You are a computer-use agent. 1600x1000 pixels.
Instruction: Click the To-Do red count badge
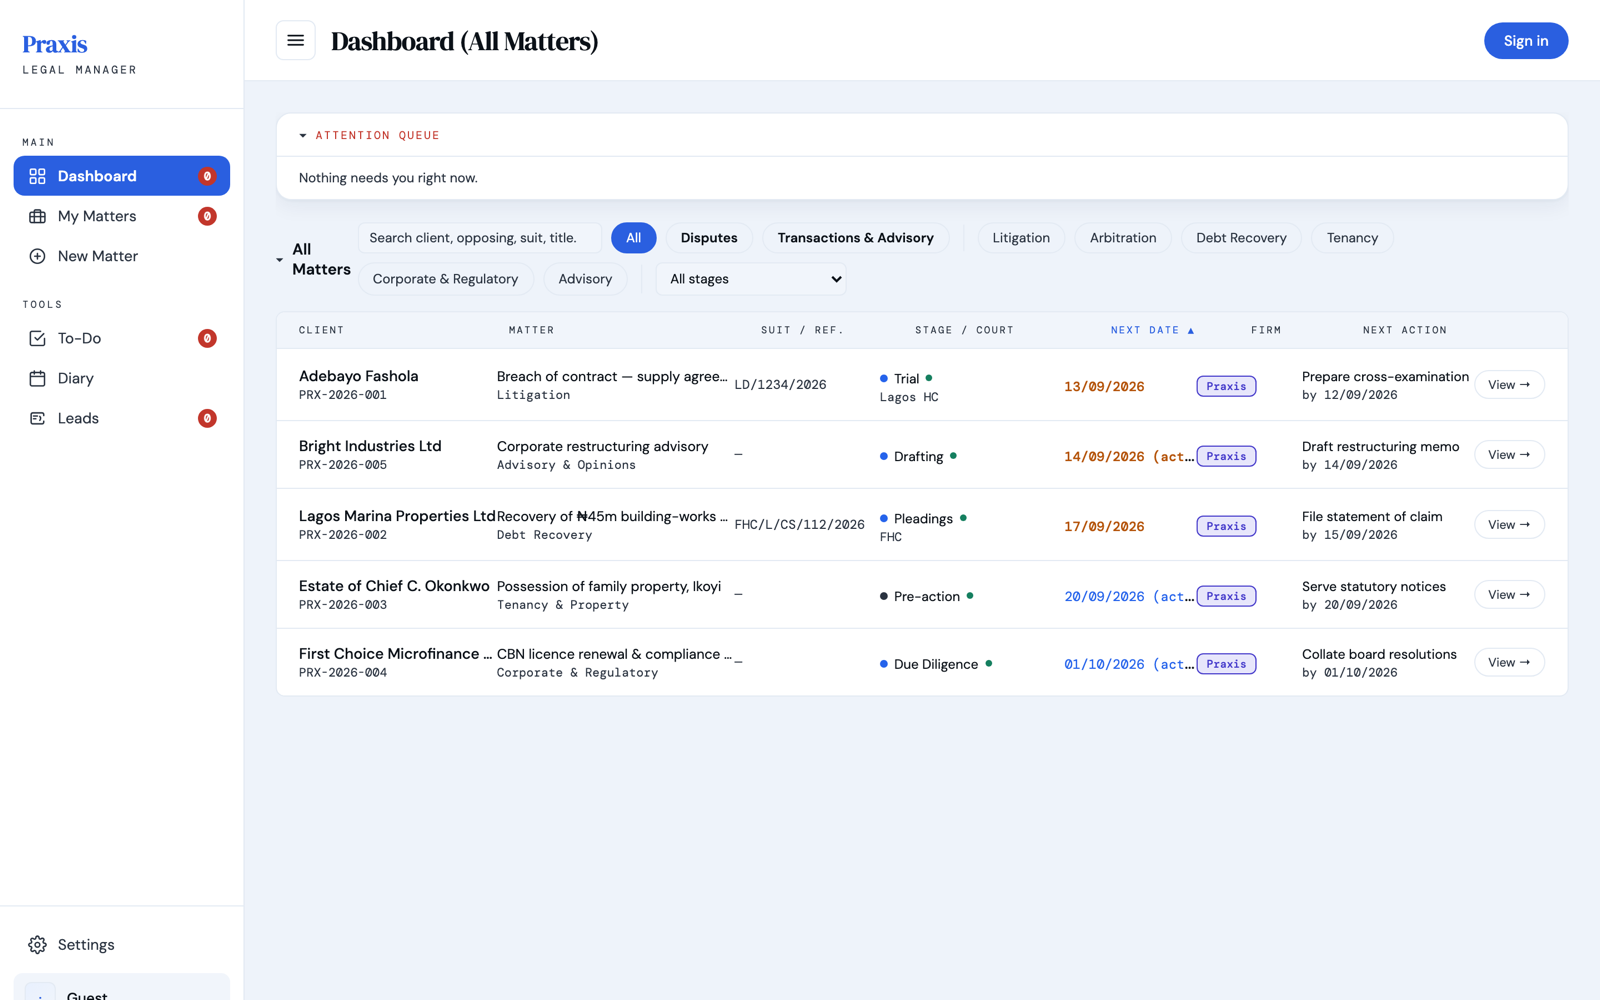[x=207, y=338]
